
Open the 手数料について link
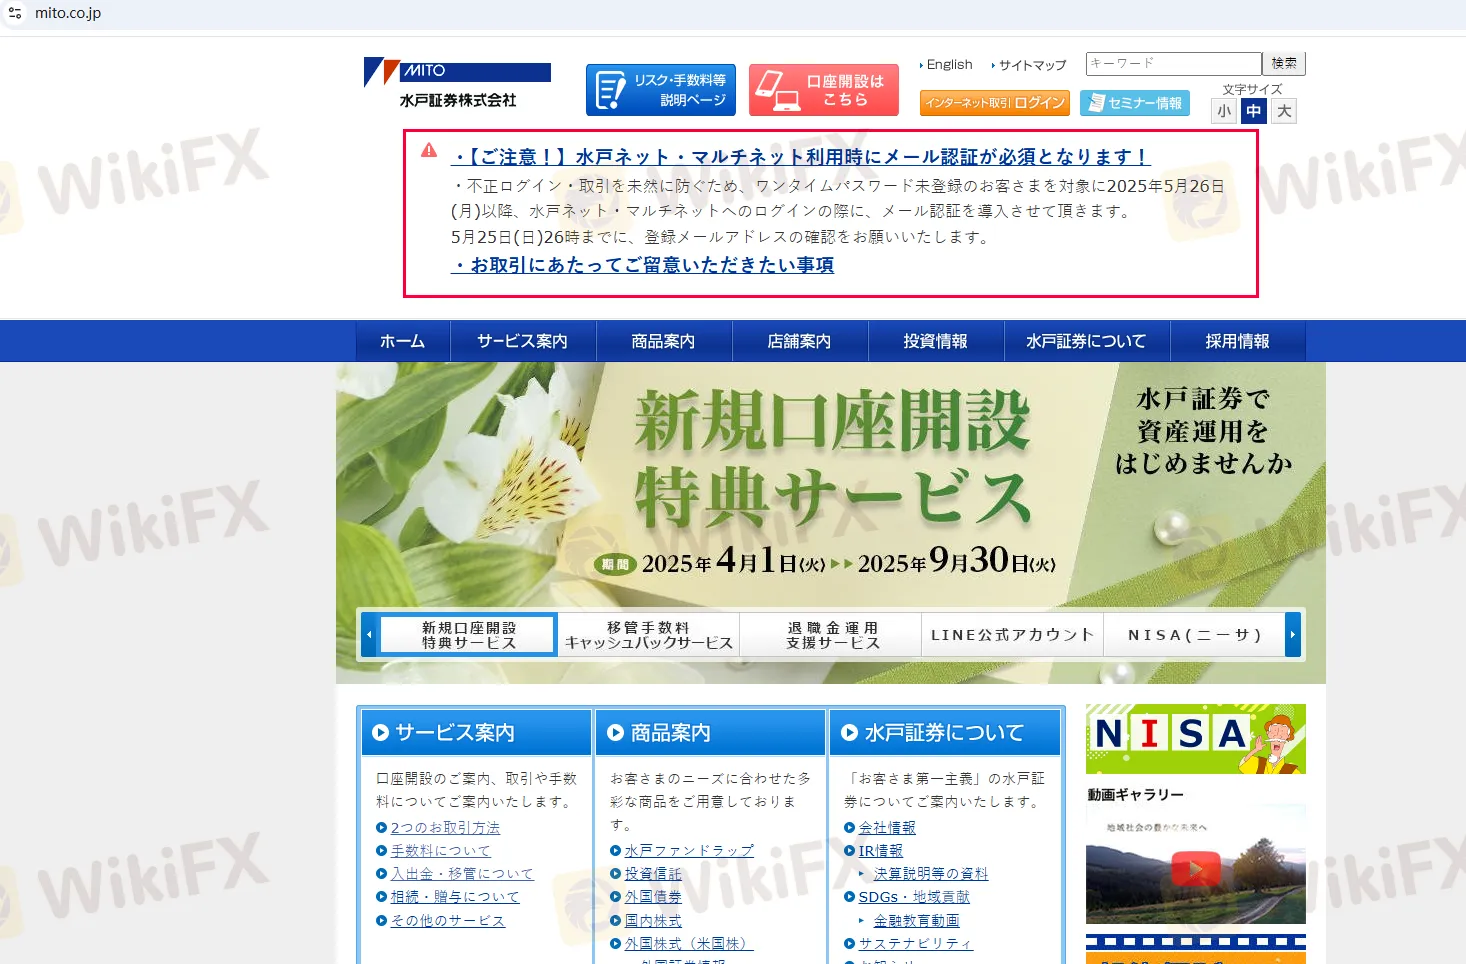[440, 851]
